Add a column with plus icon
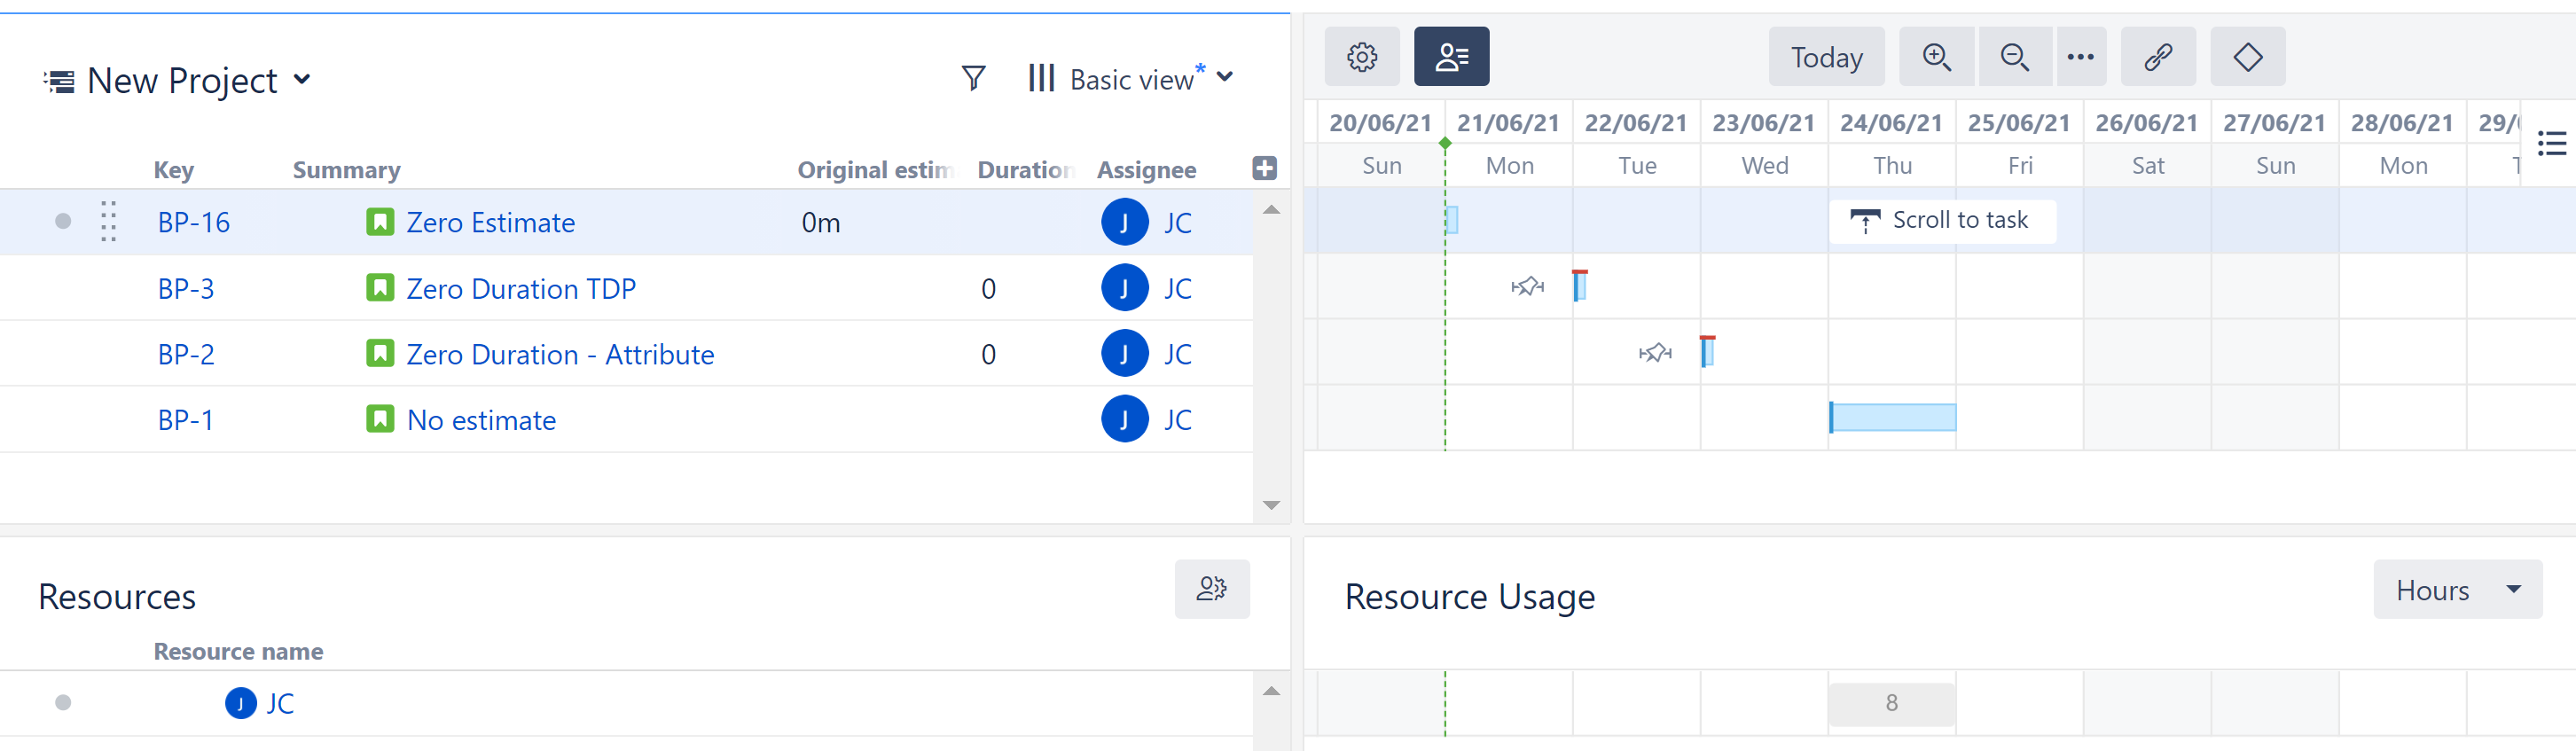The width and height of the screenshot is (2576, 751). click(x=1264, y=168)
